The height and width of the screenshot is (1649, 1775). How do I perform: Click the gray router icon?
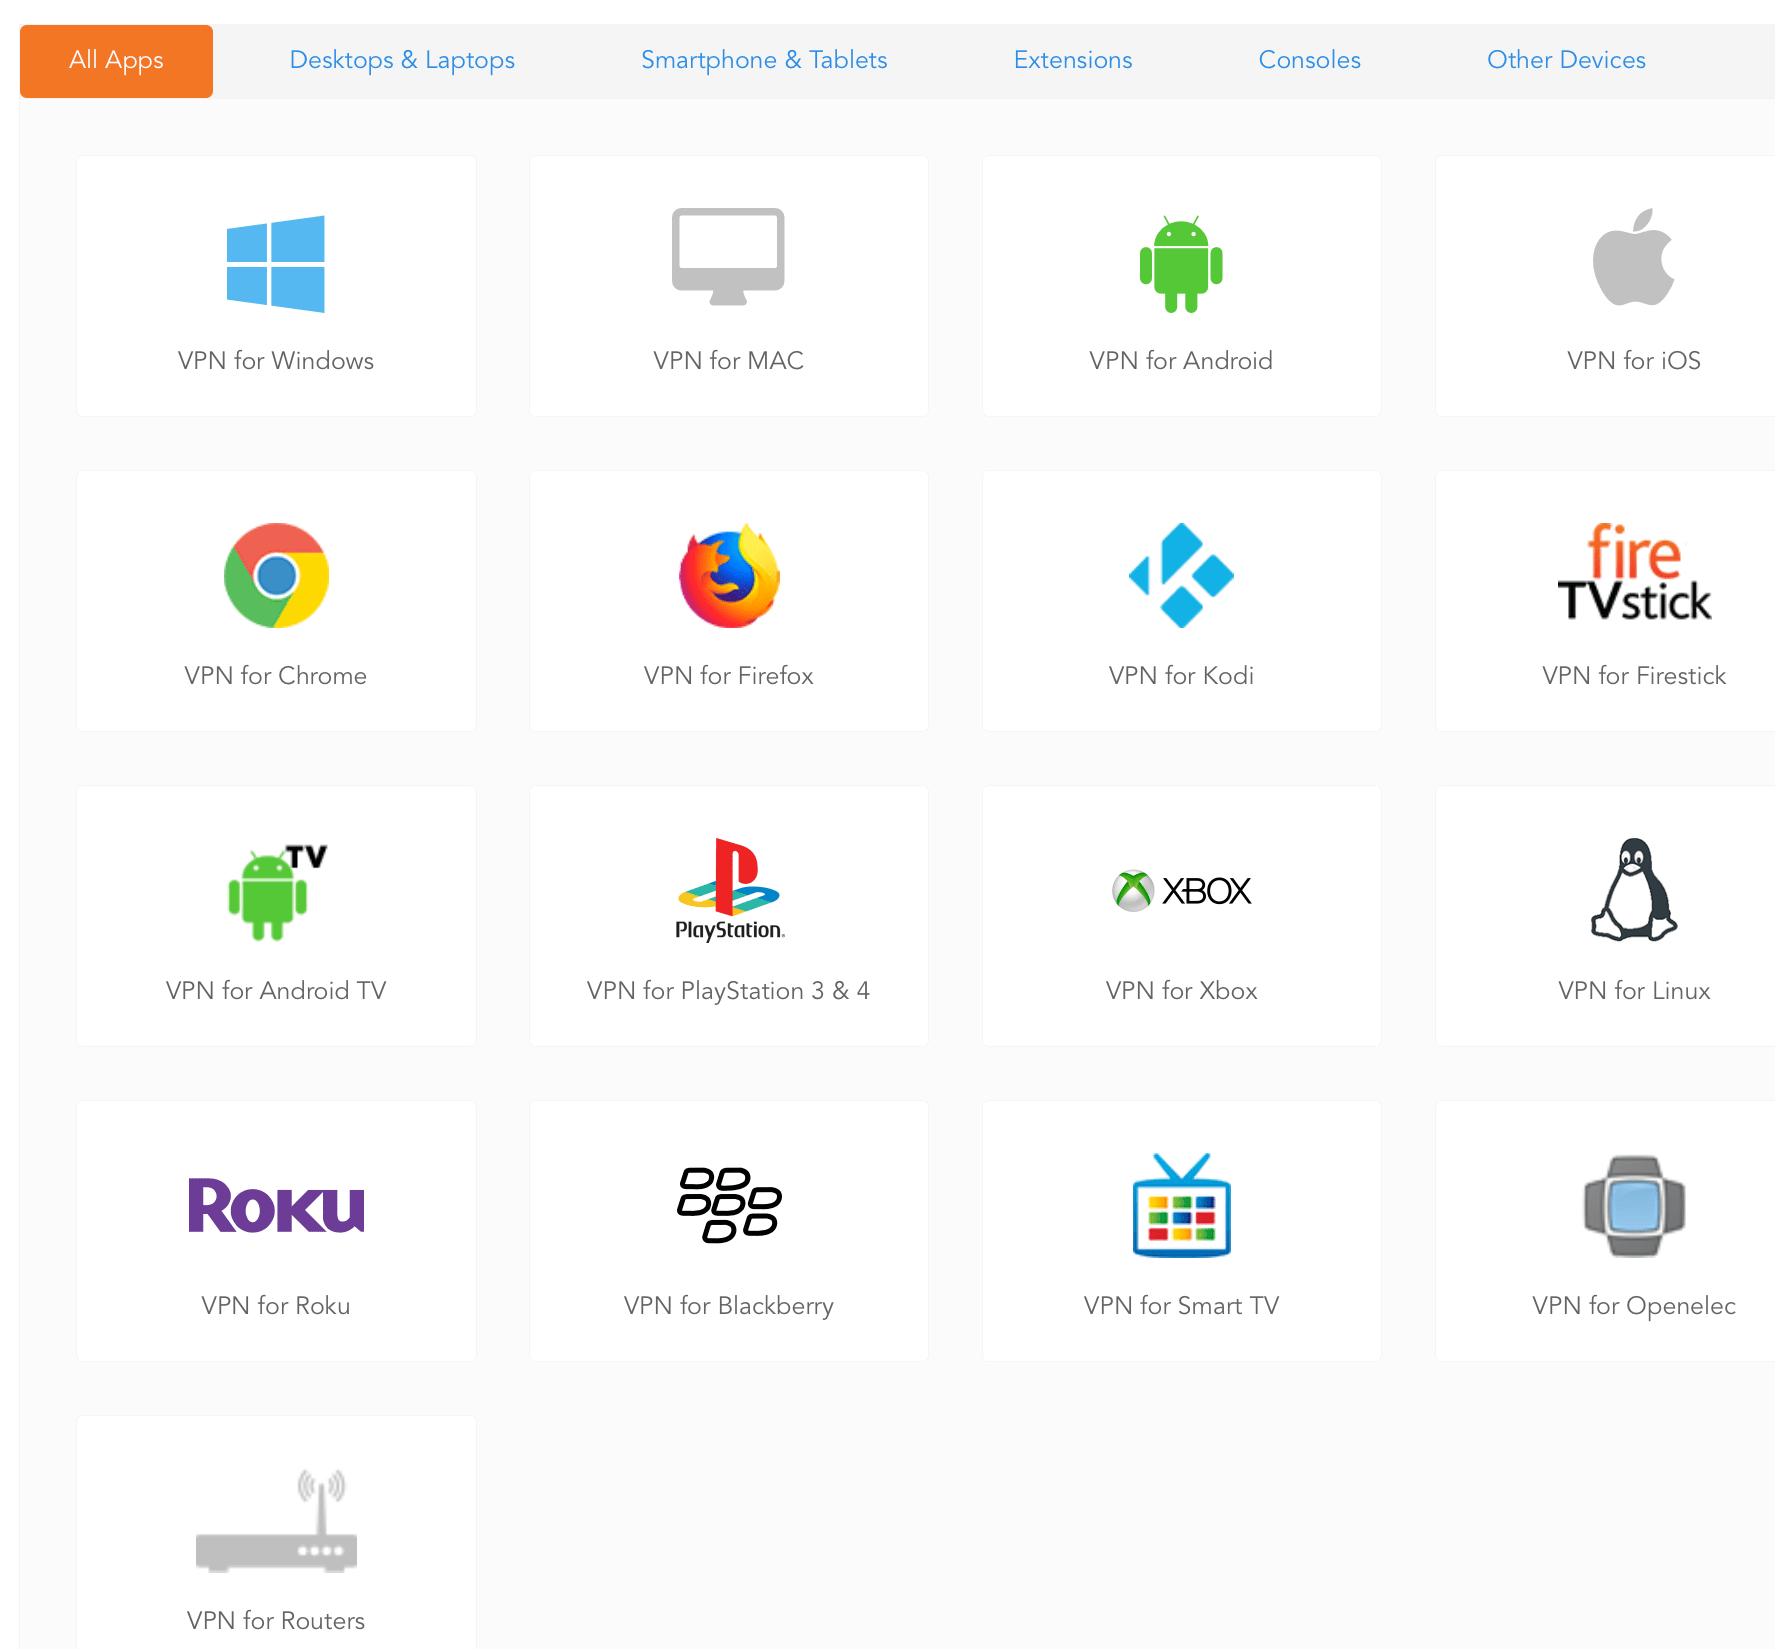276,1520
